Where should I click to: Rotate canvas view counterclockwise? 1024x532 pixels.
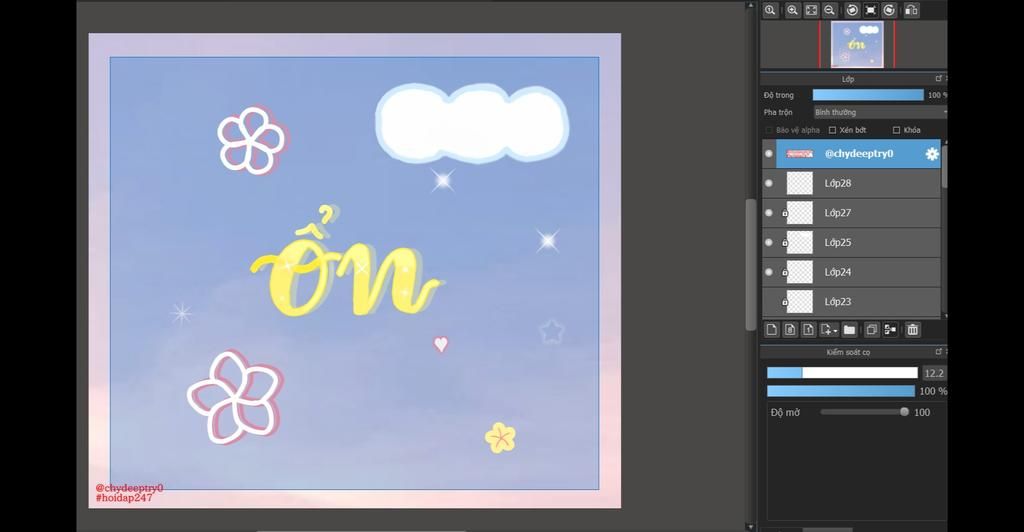[x=852, y=10]
